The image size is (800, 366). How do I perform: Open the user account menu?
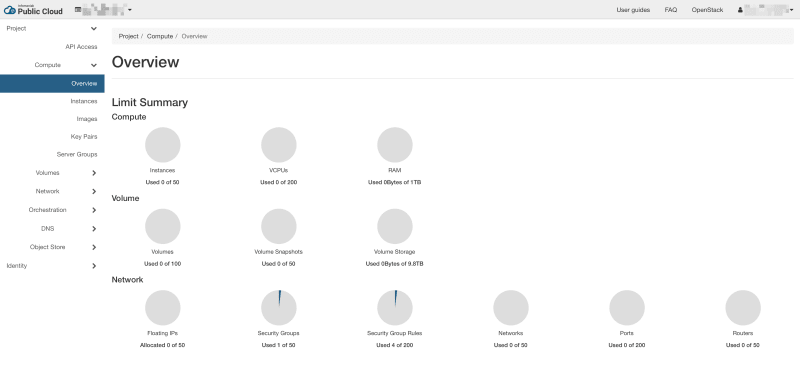[766, 10]
